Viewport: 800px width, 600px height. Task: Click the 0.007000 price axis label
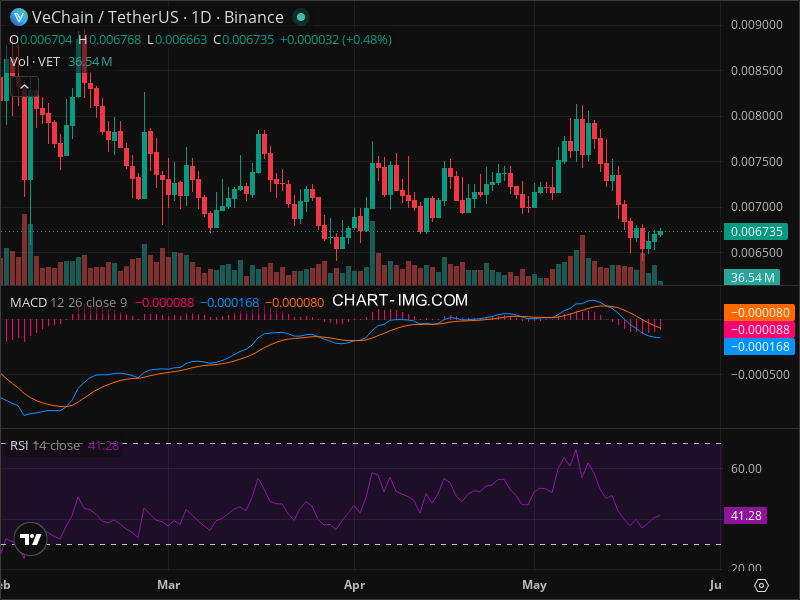[x=756, y=207]
